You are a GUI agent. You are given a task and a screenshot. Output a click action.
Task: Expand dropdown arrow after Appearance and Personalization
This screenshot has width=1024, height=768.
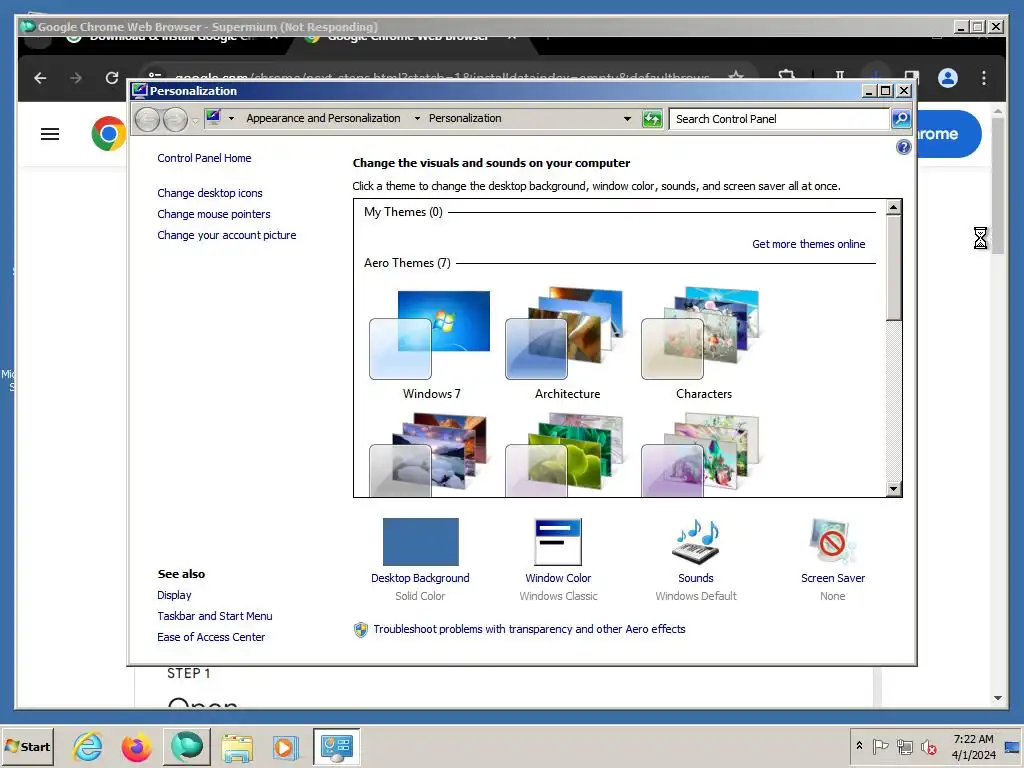click(x=417, y=118)
